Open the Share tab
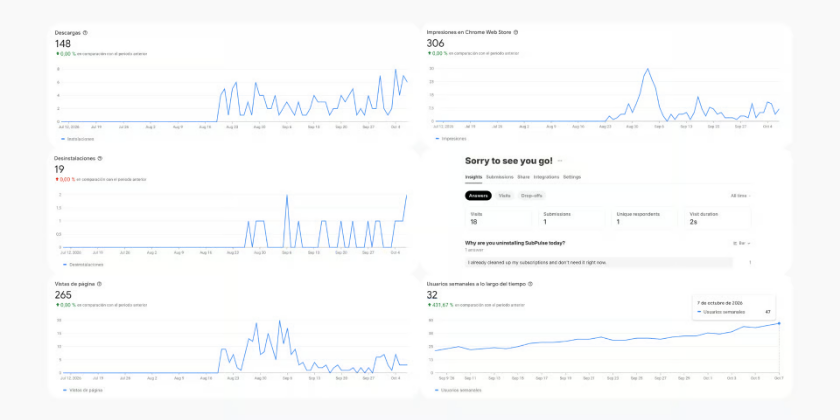This screenshot has height=420, width=840. coord(523,177)
